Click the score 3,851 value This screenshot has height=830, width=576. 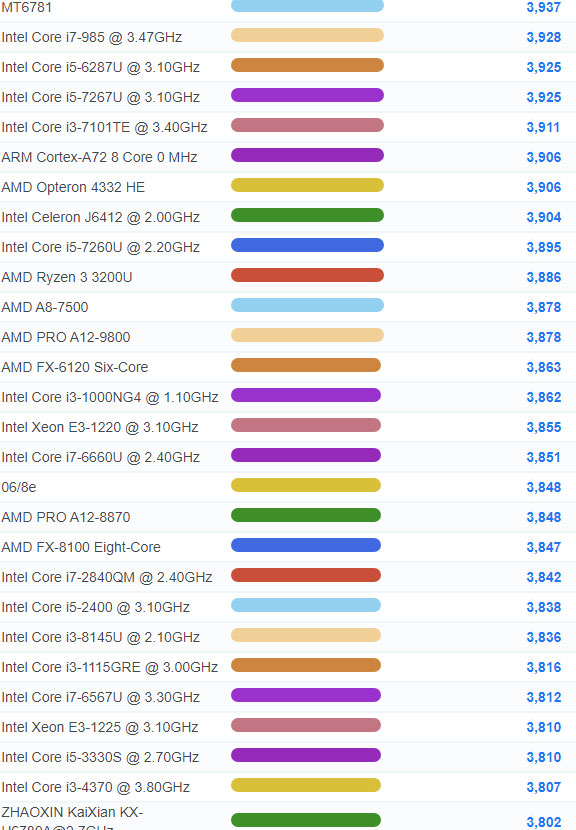pyautogui.click(x=543, y=457)
